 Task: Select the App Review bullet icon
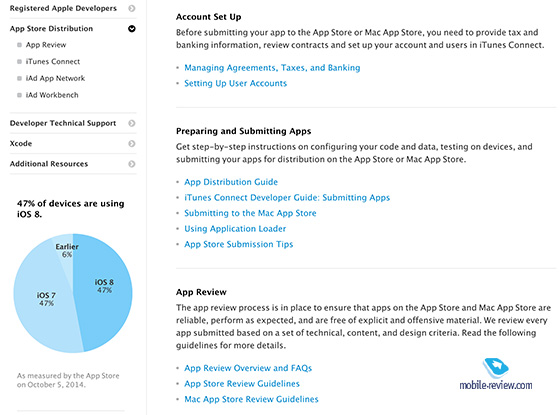click(19, 45)
